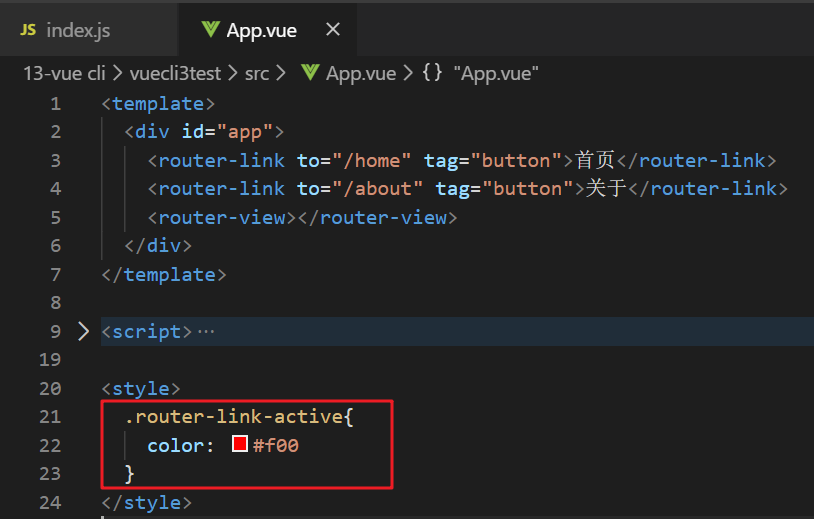Click the JS file icon on index.js tab
The width and height of the screenshot is (814, 519).
pos(28,30)
